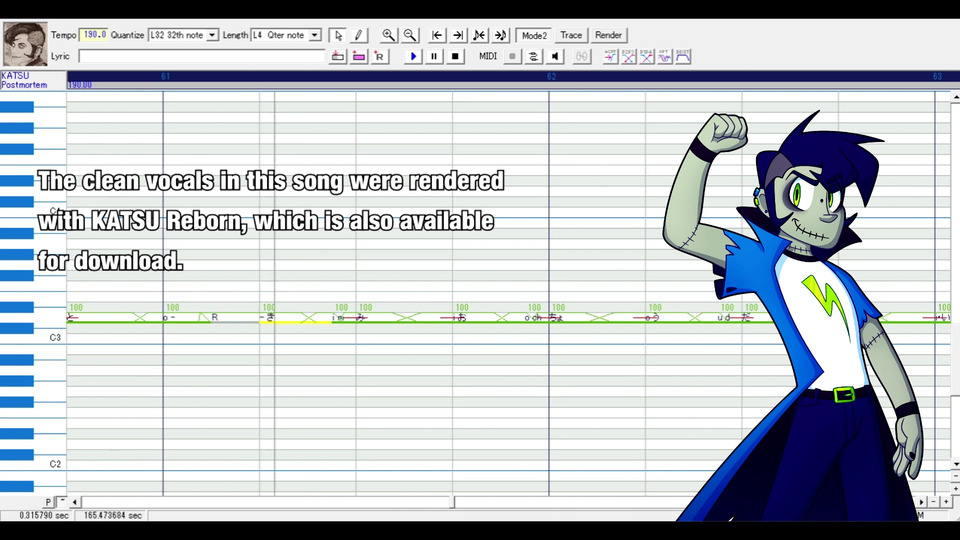Image resolution: width=960 pixels, height=540 pixels.
Task: Click the note with left arrow icon
Action: pyautogui.click(x=479, y=36)
